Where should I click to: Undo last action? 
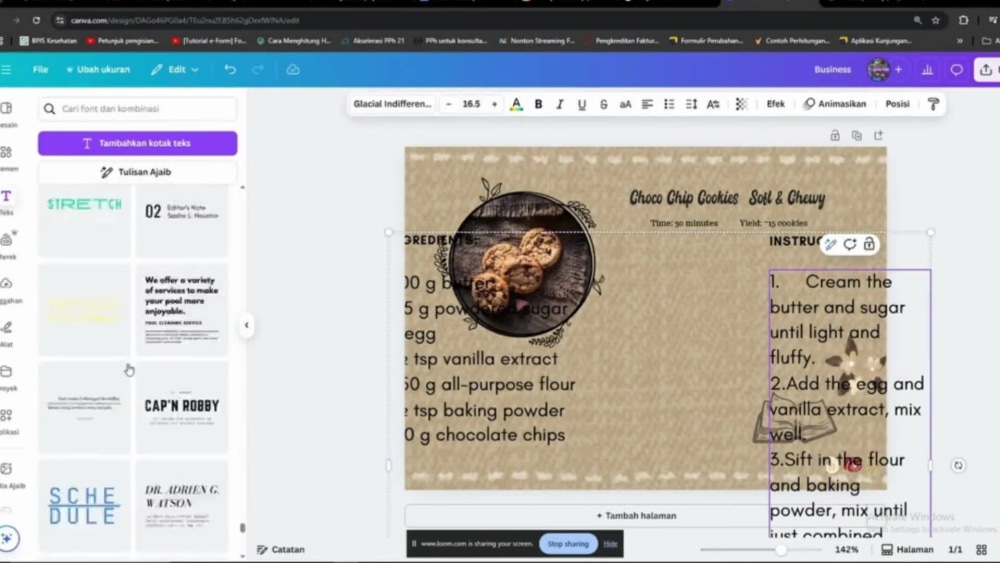click(x=230, y=69)
